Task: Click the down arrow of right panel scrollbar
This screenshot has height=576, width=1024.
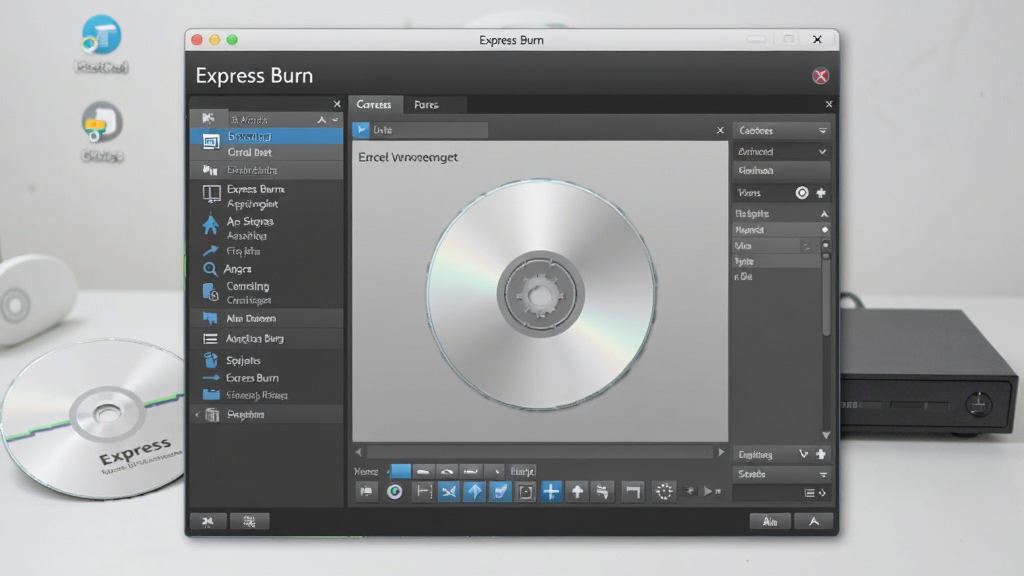Action: 826,435
